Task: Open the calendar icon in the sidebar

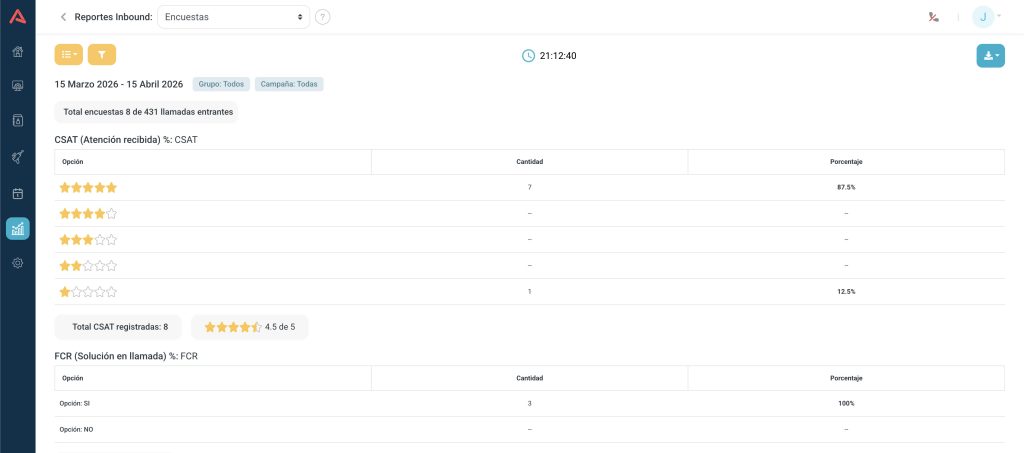Action: [17, 193]
